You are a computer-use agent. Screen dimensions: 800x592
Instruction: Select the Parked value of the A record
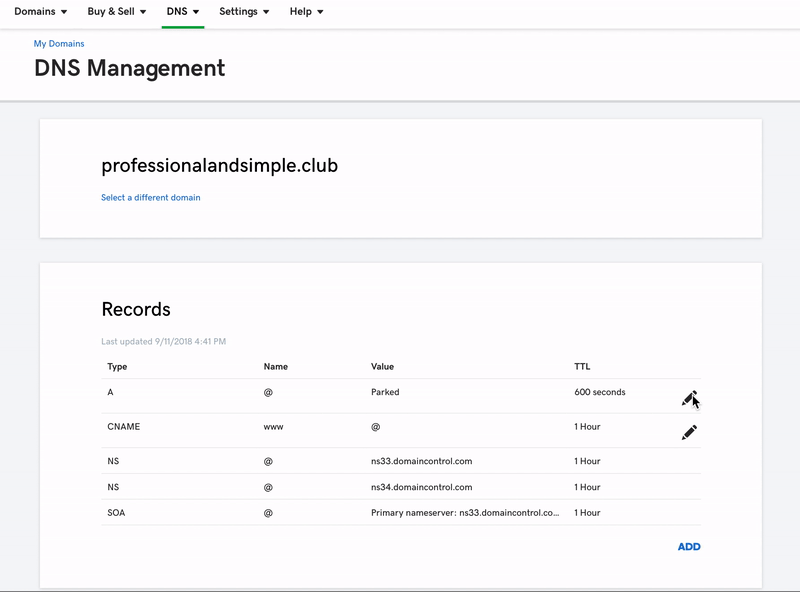coord(385,392)
